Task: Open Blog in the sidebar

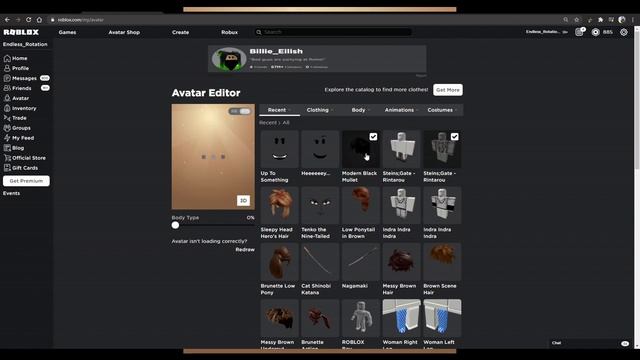Action: [14, 148]
